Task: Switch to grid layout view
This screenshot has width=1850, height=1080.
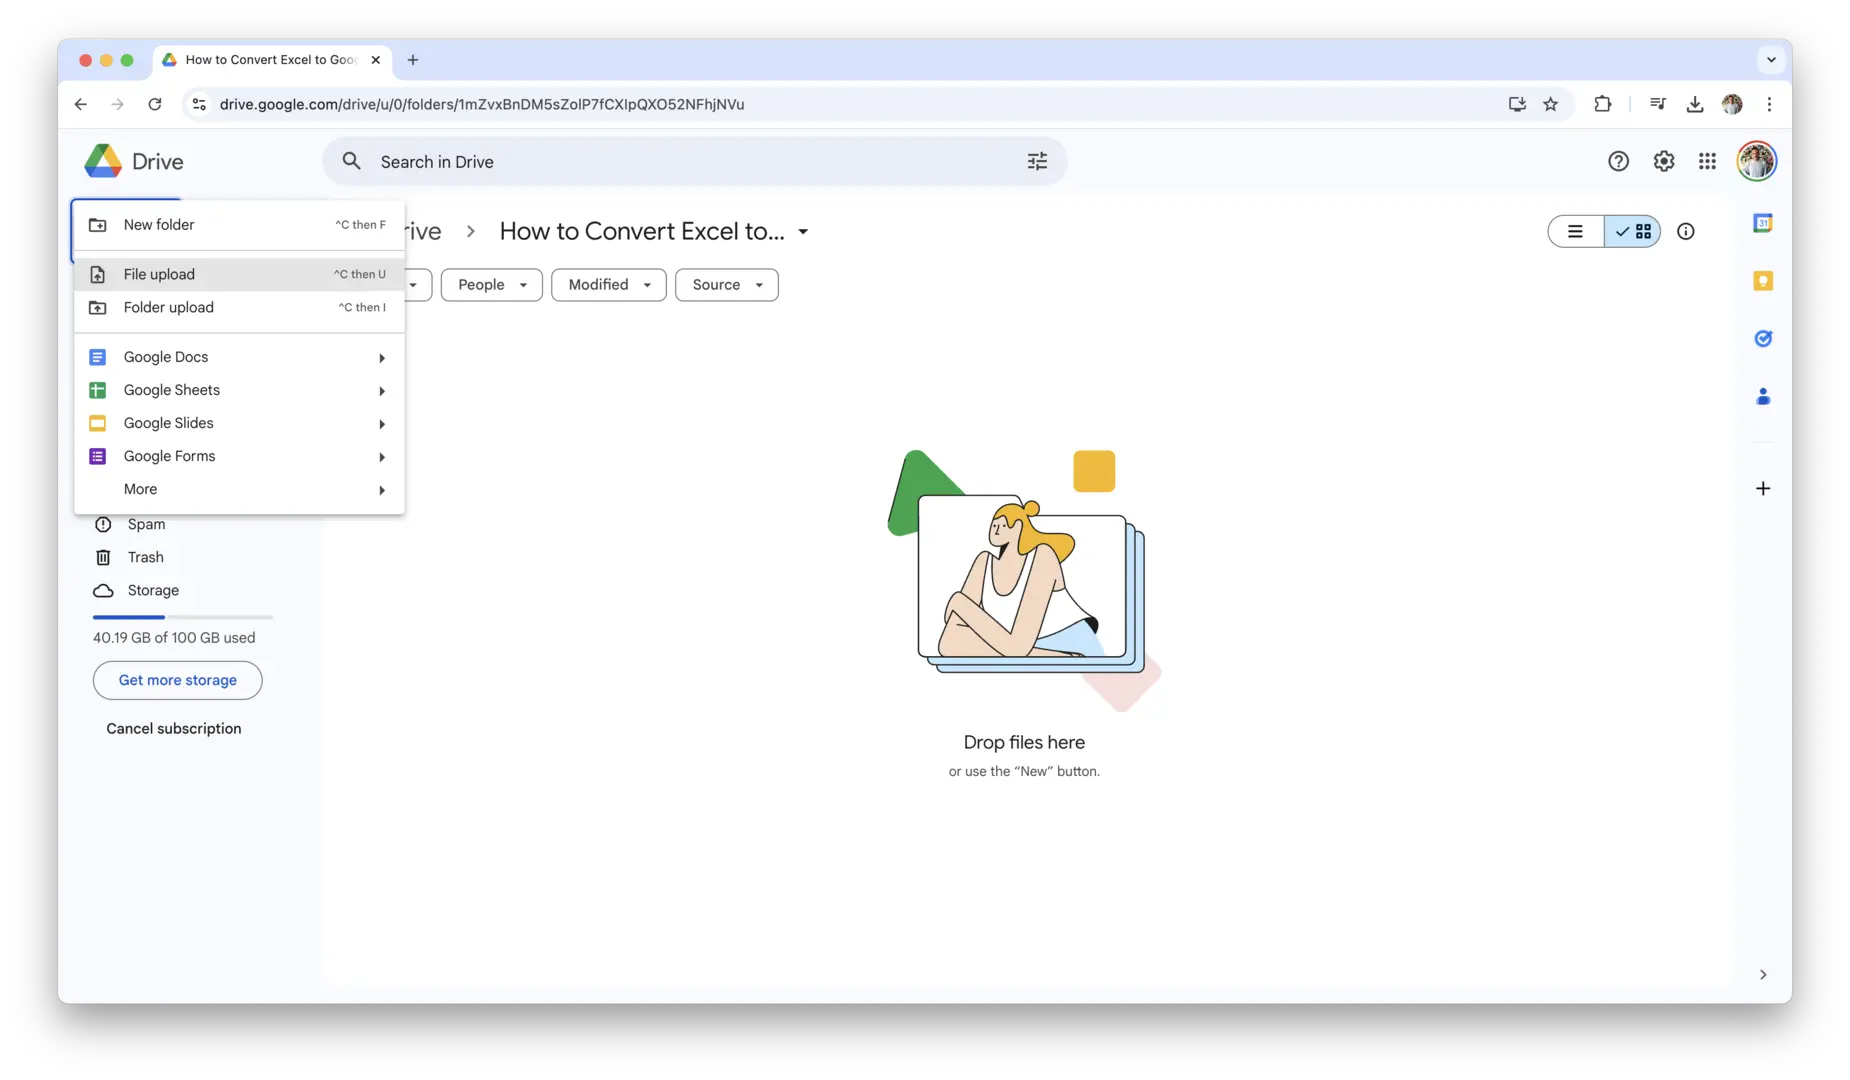Action: [x=1633, y=232]
